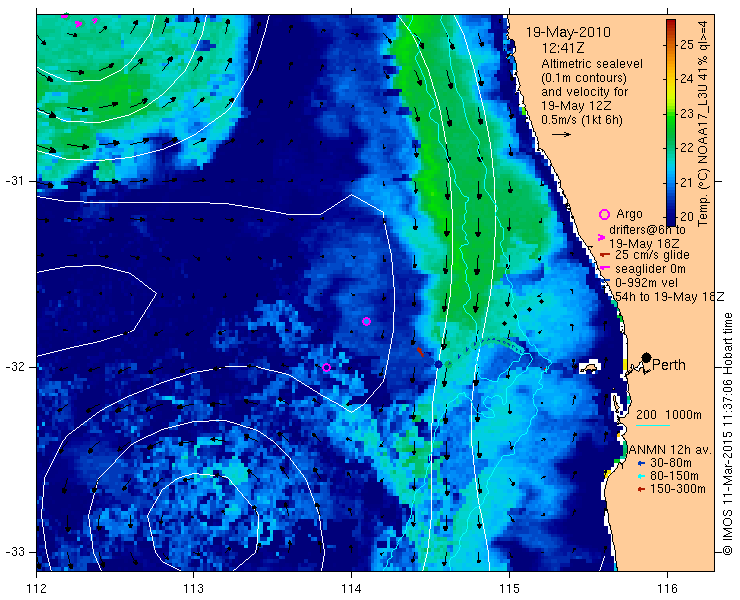740x600 pixels.
Task: Click the cyan arrow beside '80-150m'
Action: click(641, 476)
